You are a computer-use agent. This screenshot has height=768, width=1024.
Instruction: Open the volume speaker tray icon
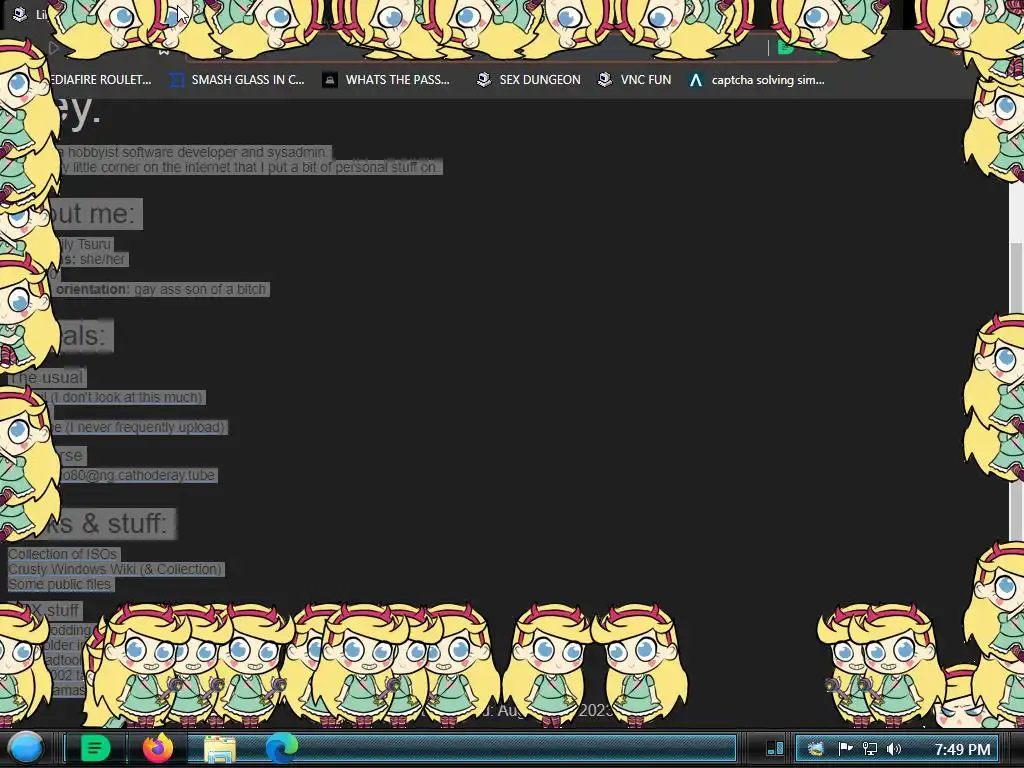pyautogui.click(x=894, y=748)
